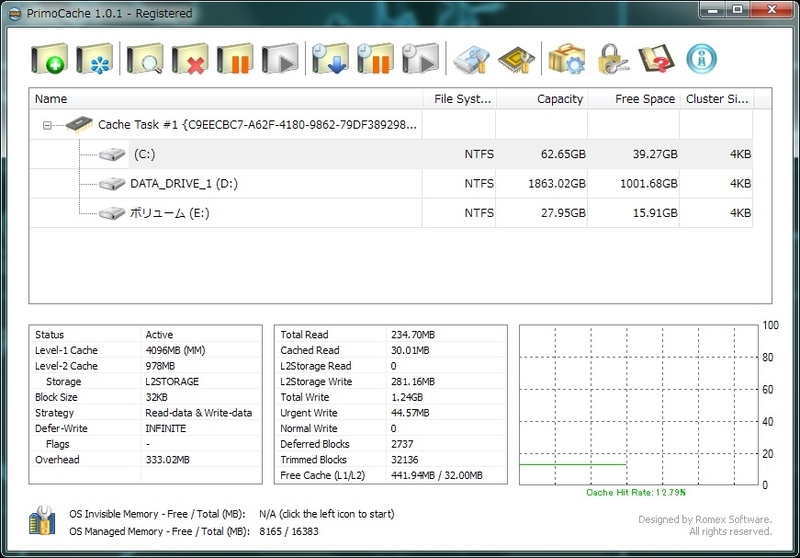The image size is (800, 558).
Task: Click the PrimoCache title bar app icon
Action: click(x=15, y=13)
